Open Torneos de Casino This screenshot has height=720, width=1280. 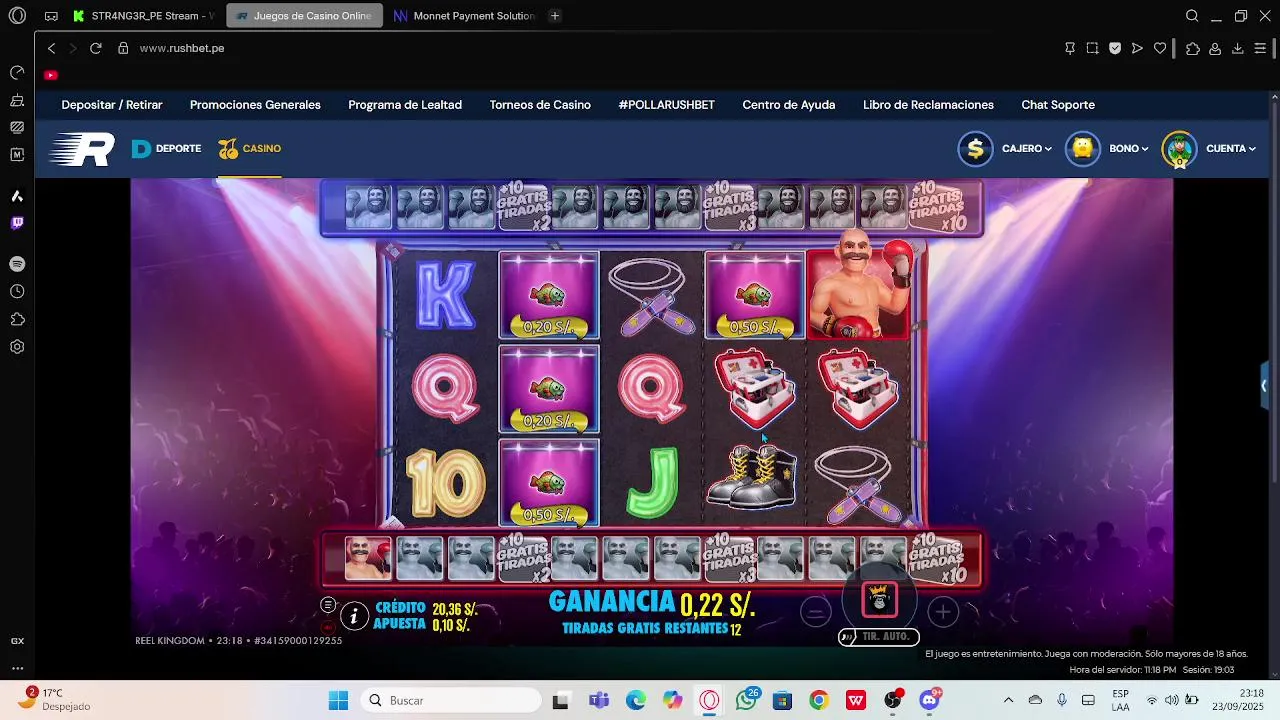(x=540, y=105)
